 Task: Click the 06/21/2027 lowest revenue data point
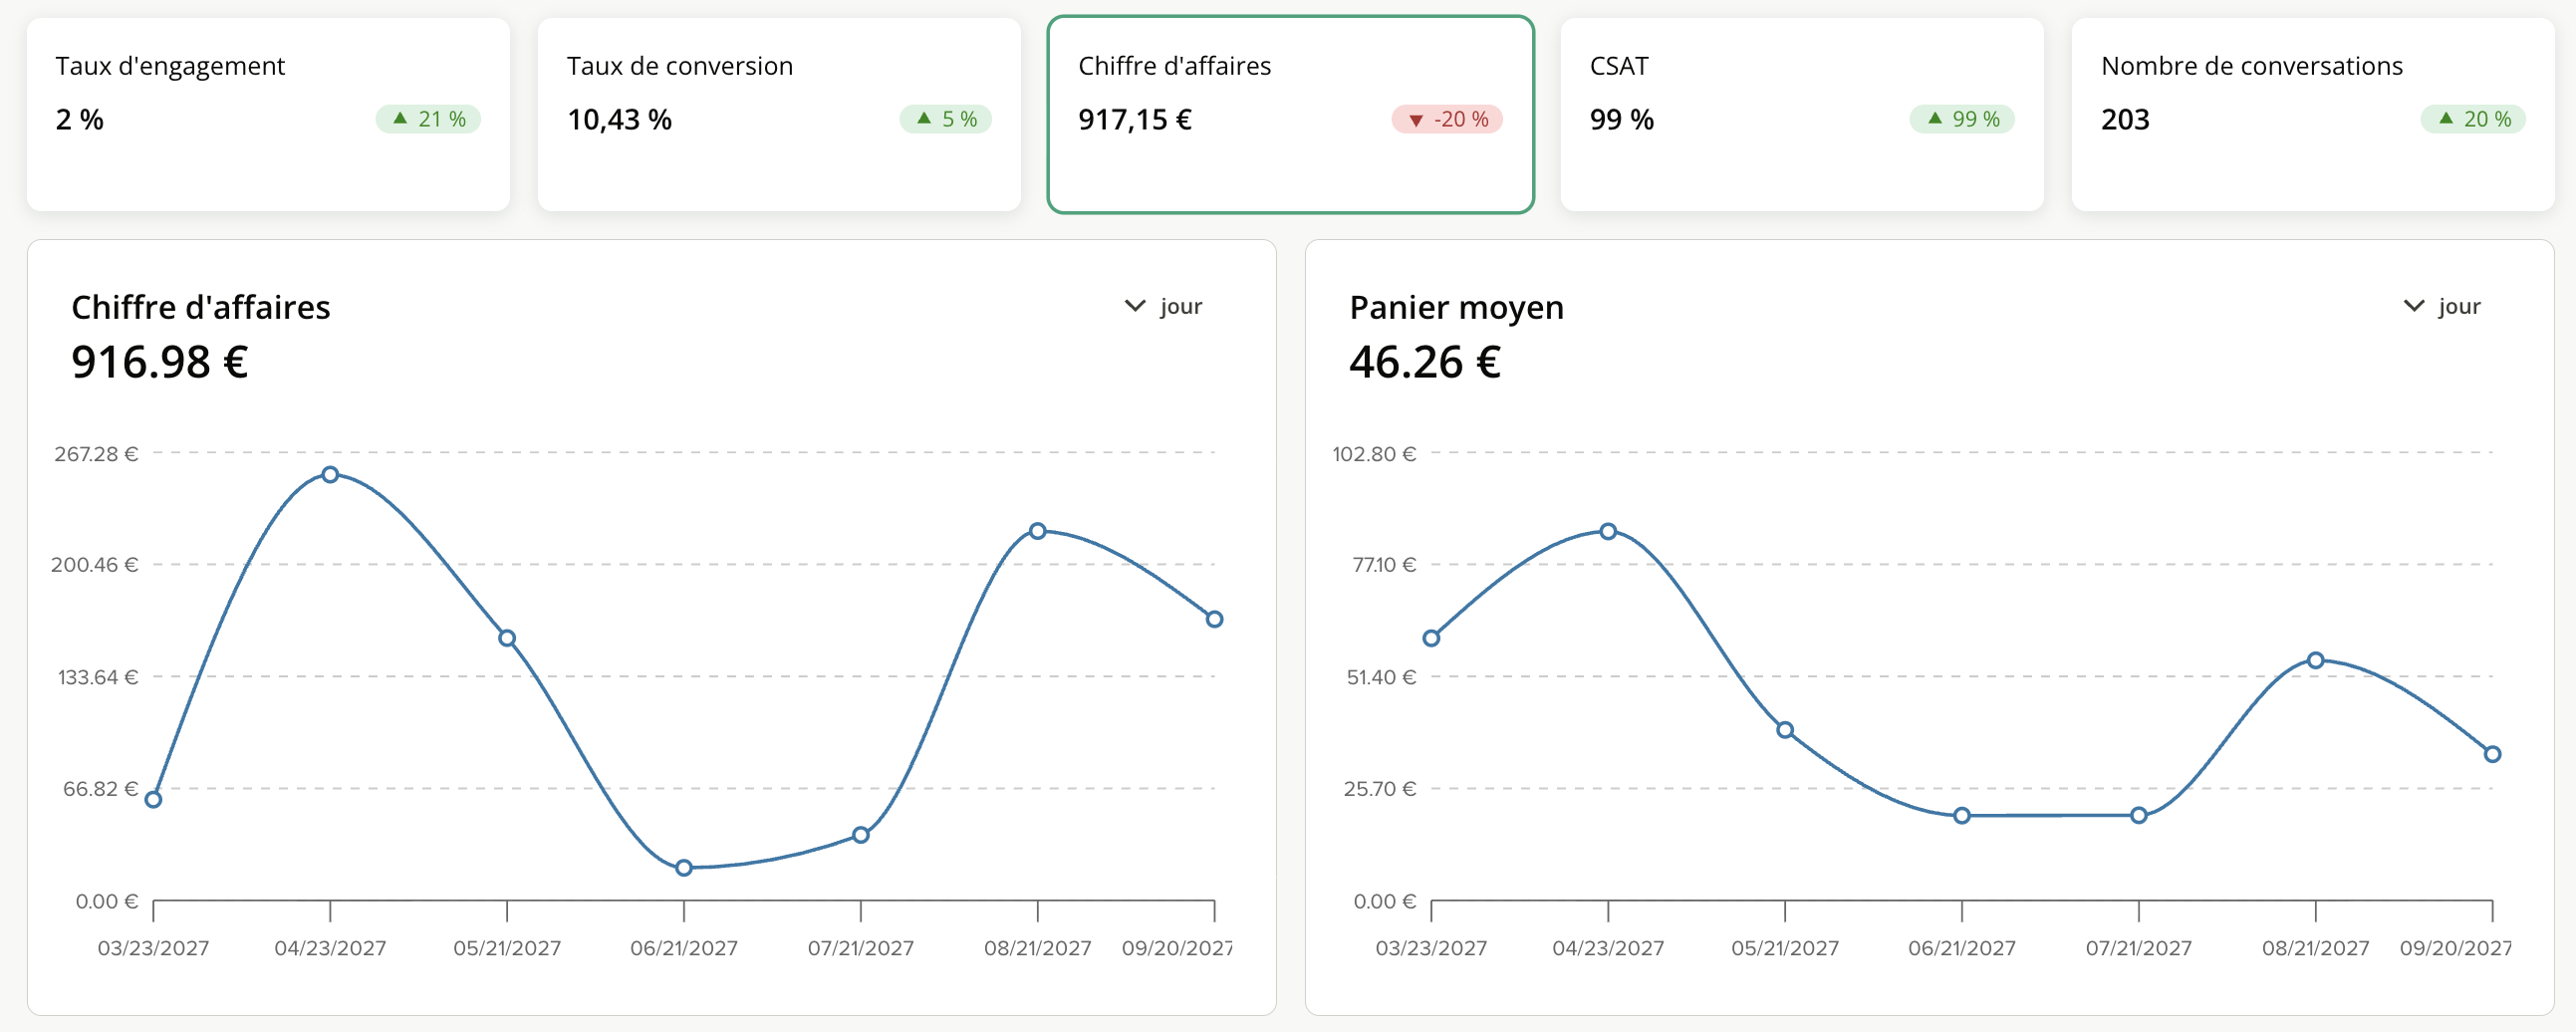684,868
